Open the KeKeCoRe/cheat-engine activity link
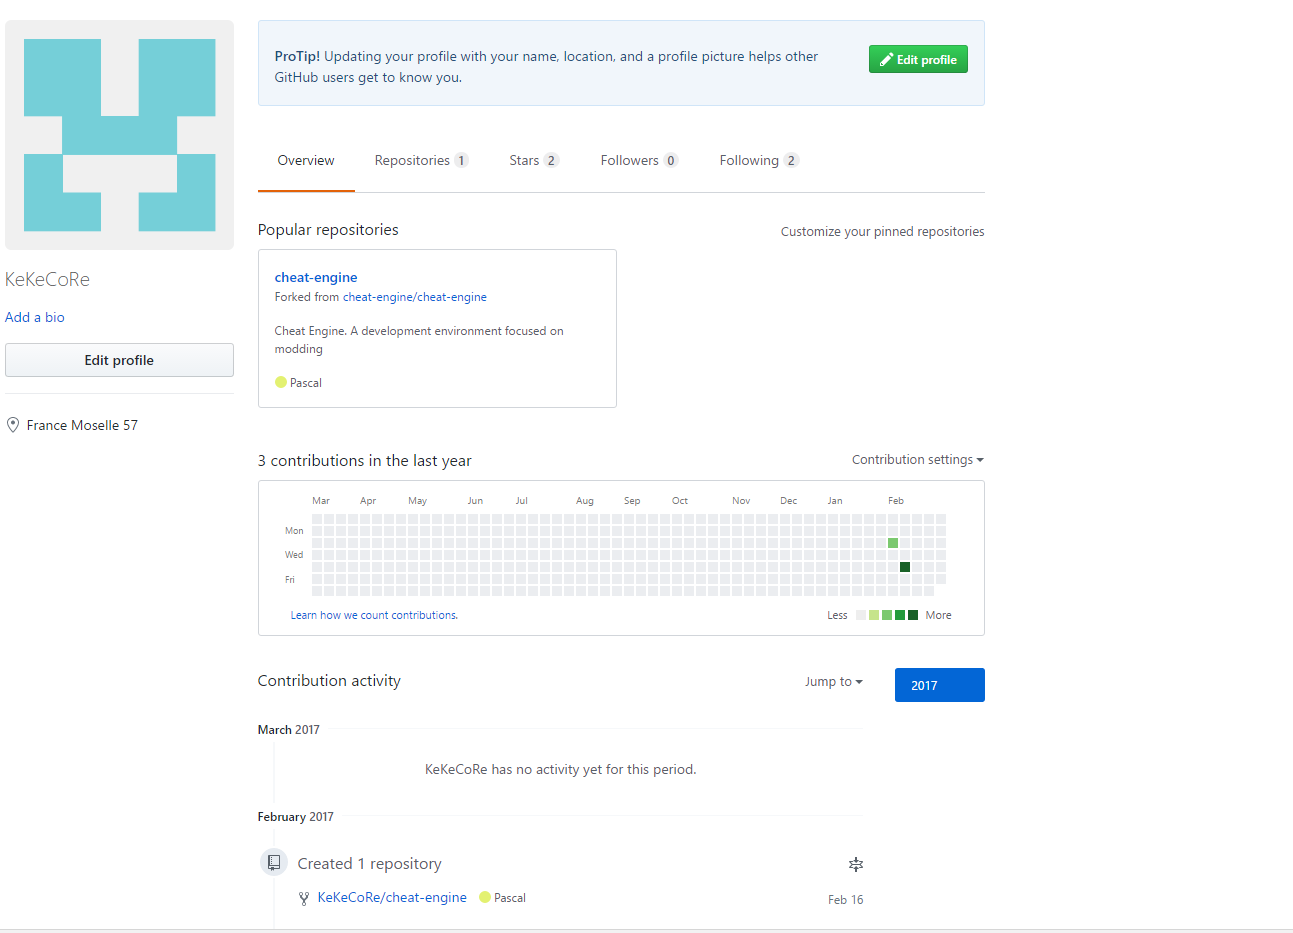 tap(392, 897)
